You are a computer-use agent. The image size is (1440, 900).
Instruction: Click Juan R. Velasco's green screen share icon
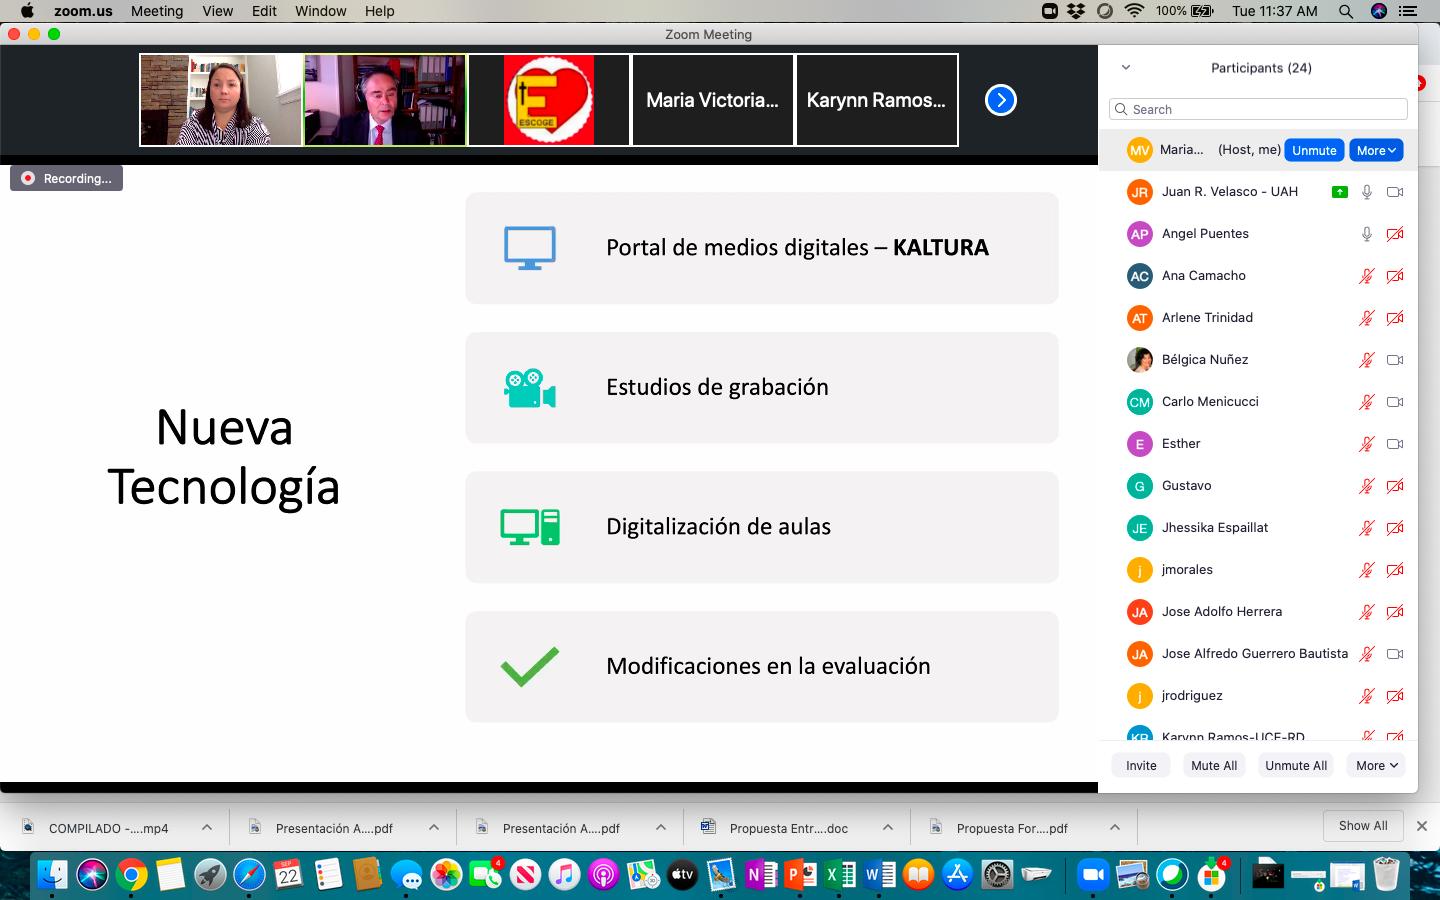[1339, 192]
